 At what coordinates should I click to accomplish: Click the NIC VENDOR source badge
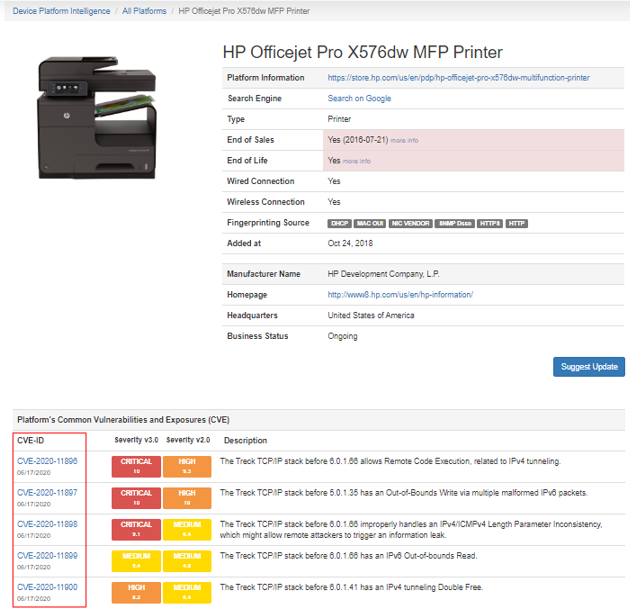coord(409,223)
